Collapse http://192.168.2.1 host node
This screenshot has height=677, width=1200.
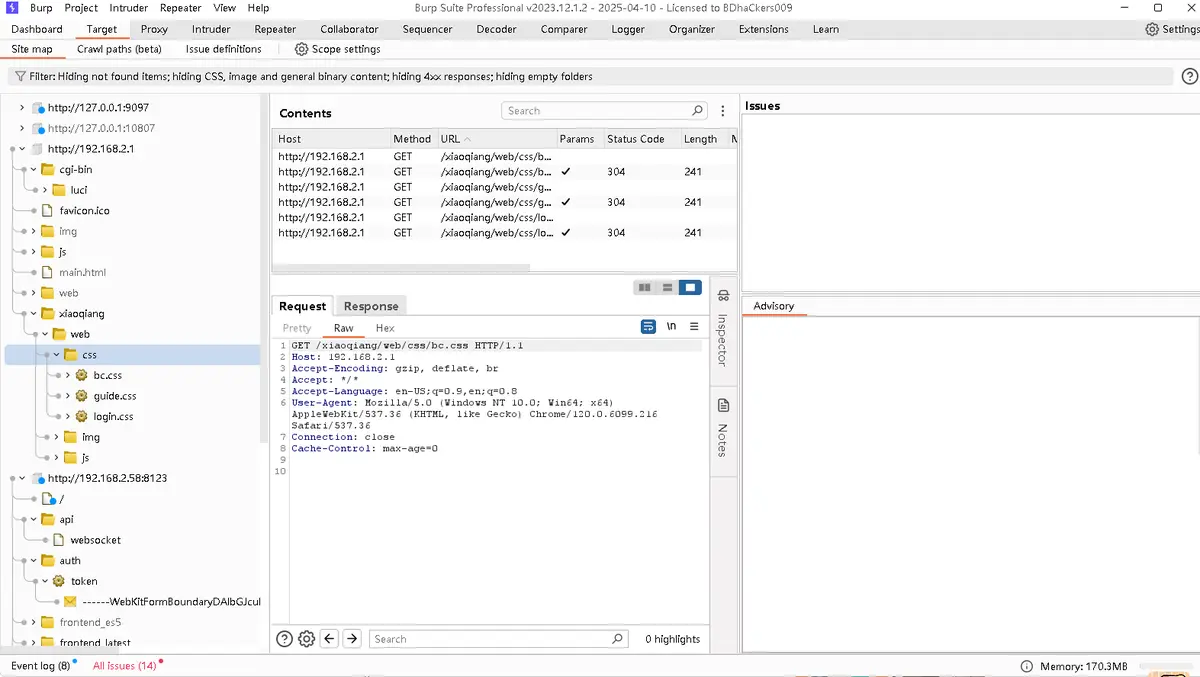22,149
